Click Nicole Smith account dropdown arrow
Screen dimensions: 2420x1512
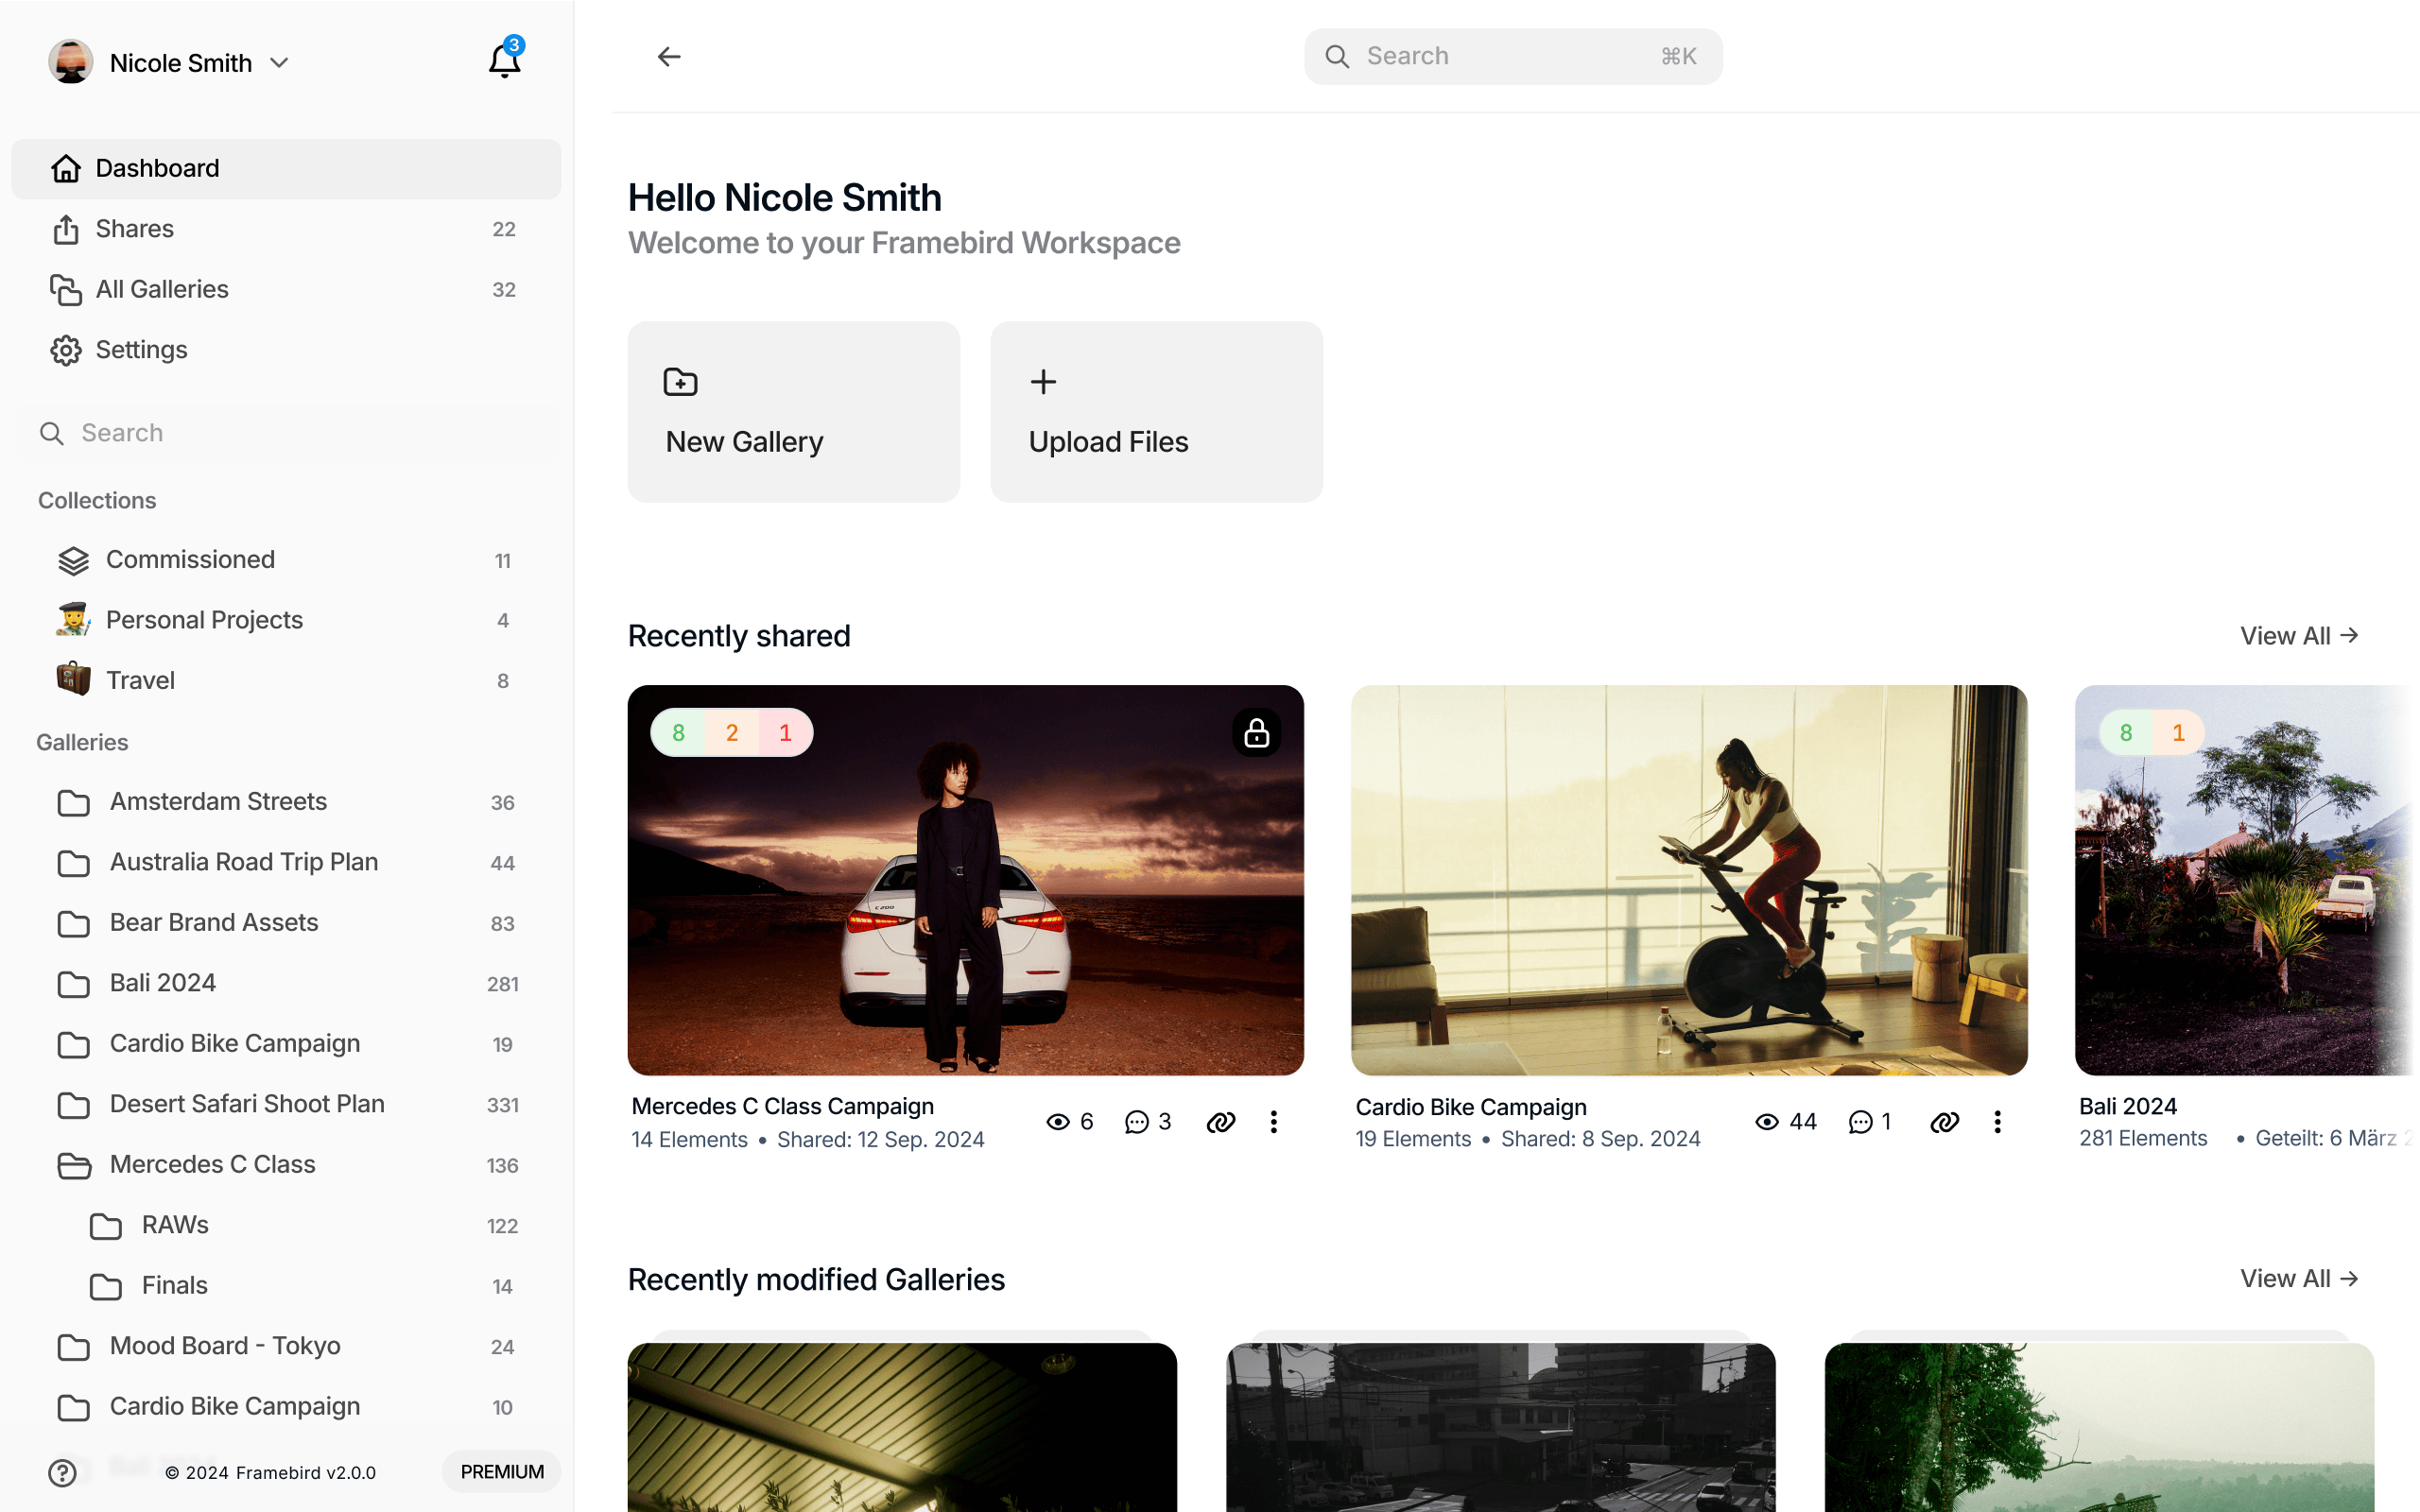point(279,62)
